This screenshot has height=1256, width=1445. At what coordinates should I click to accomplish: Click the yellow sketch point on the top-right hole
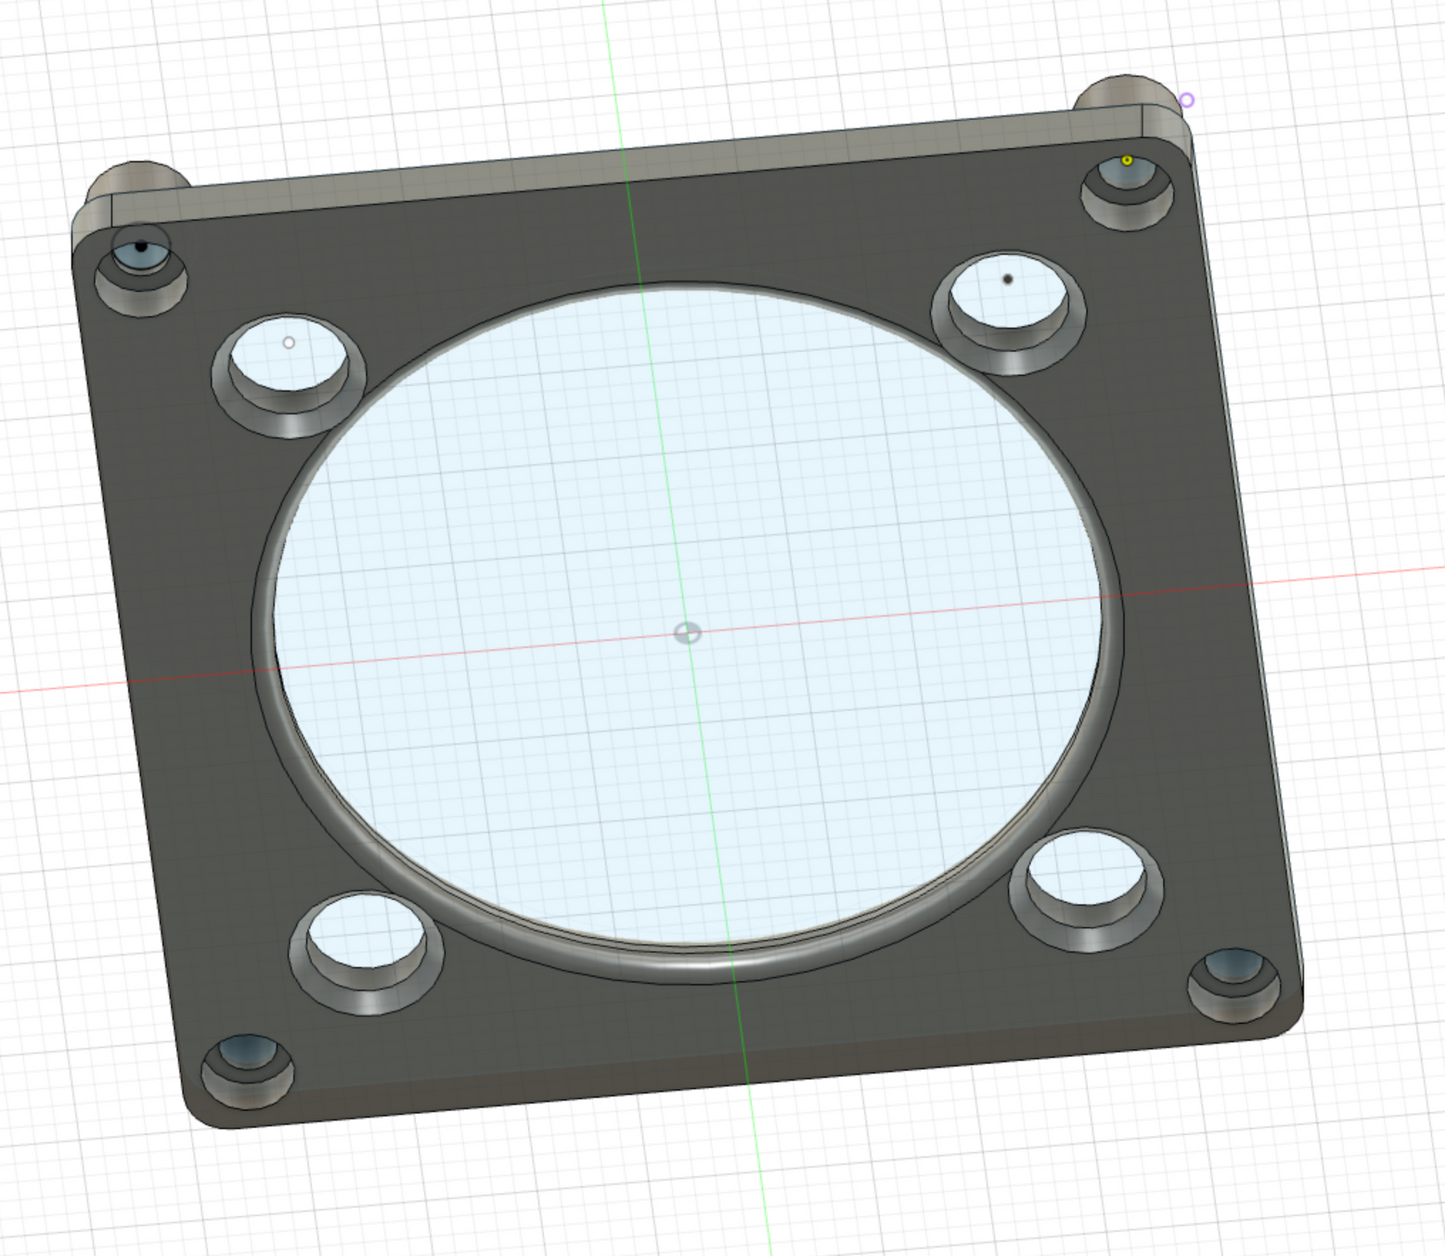(x=1128, y=158)
